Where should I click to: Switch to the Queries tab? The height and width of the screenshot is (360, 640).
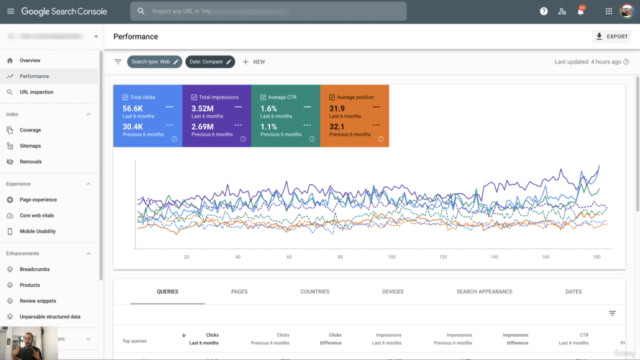coord(167,291)
